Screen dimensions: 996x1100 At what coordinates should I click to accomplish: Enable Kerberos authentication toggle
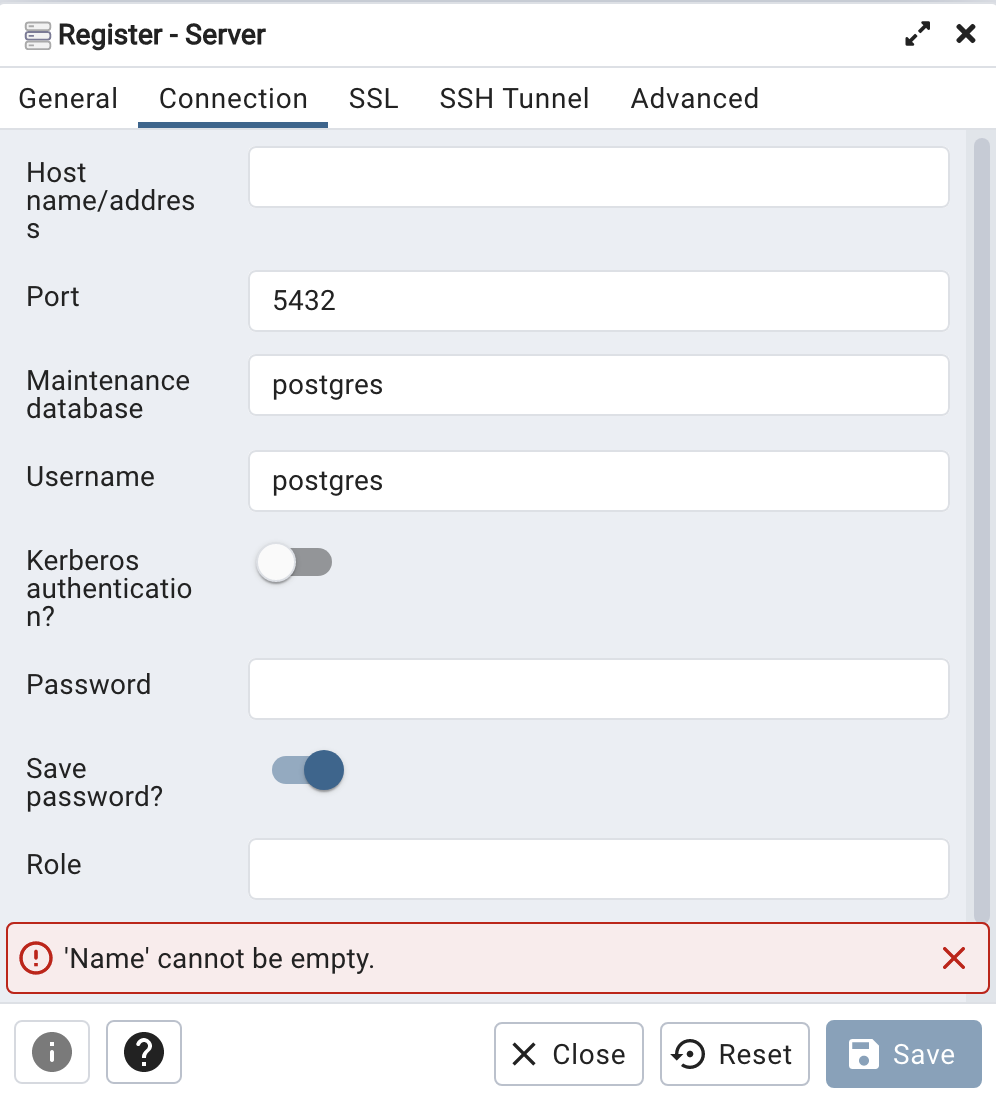[294, 562]
